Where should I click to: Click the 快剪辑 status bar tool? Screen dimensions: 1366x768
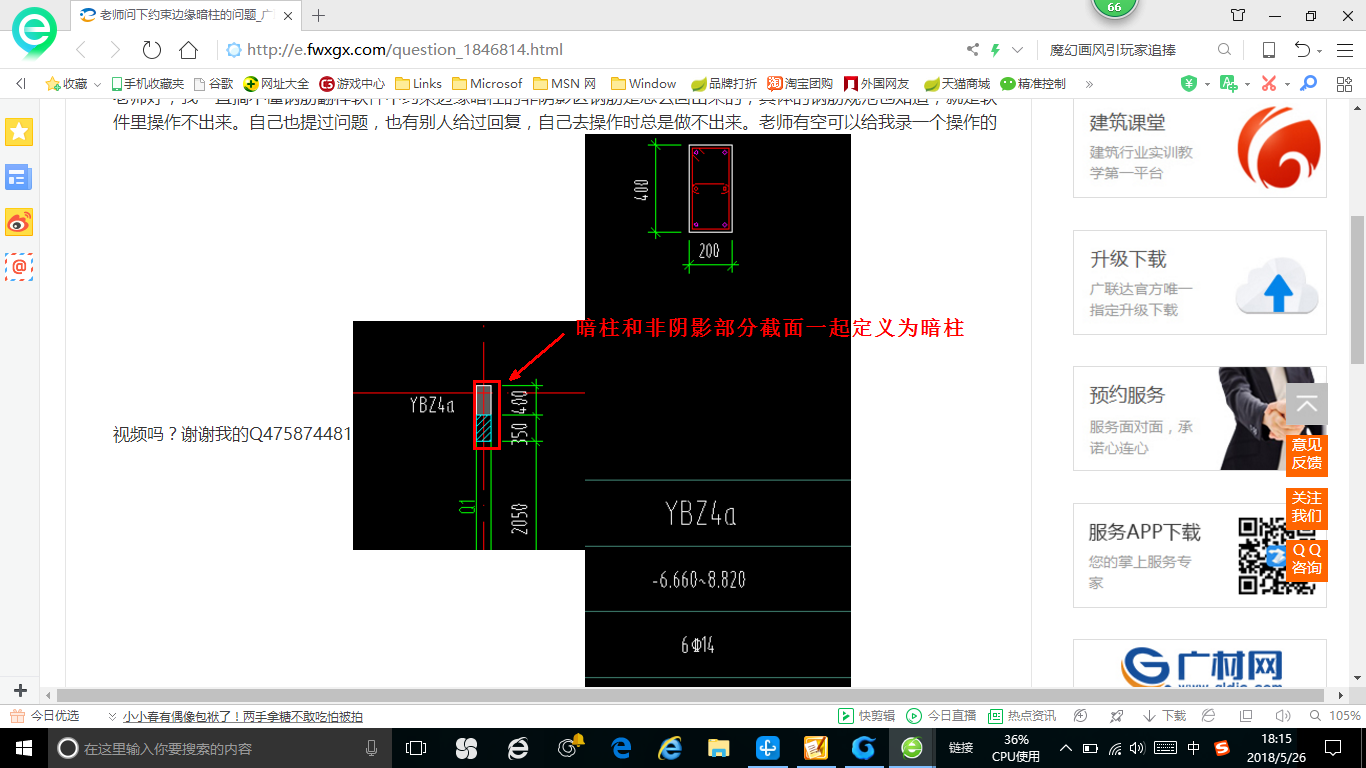point(866,716)
